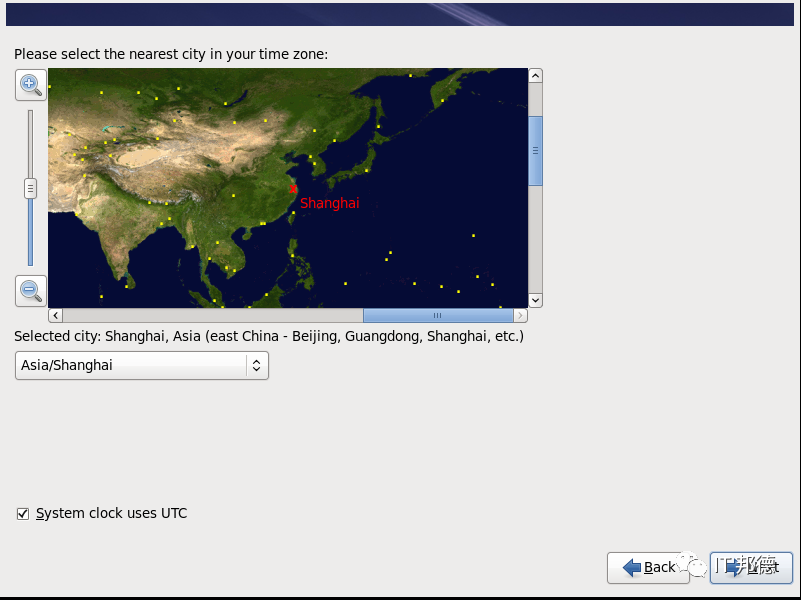Screen dimensions: 801x600
Task: Select the red Shanghai marker on map
Action: point(293,189)
